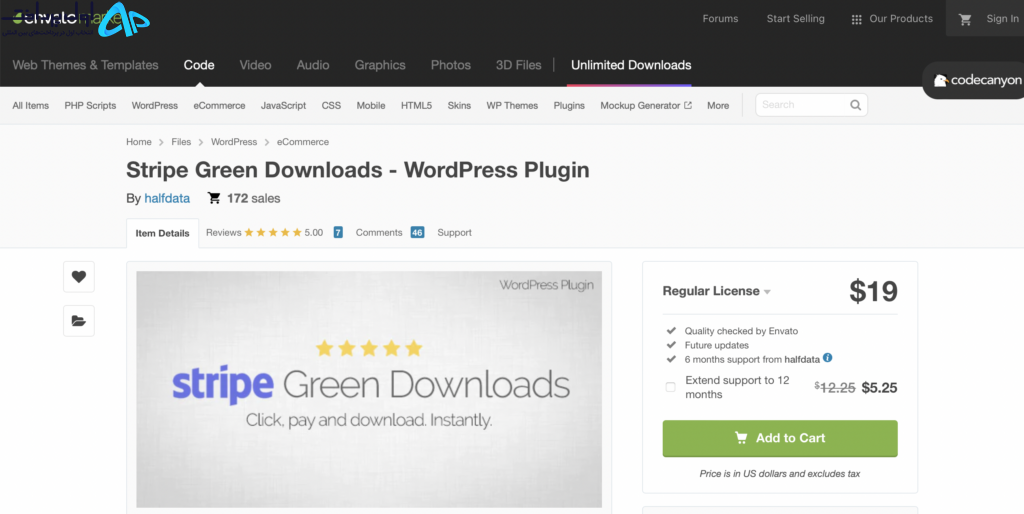The image size is (1024, 514).
Task: Go to the Video section
Action: 255,65
